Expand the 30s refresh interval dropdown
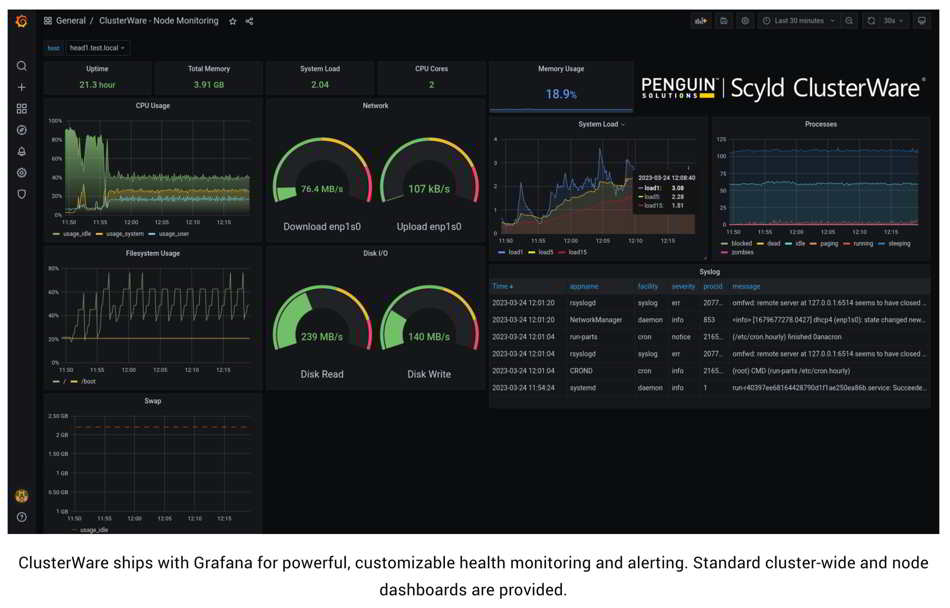950x608 pixels. tap(892, 21)
